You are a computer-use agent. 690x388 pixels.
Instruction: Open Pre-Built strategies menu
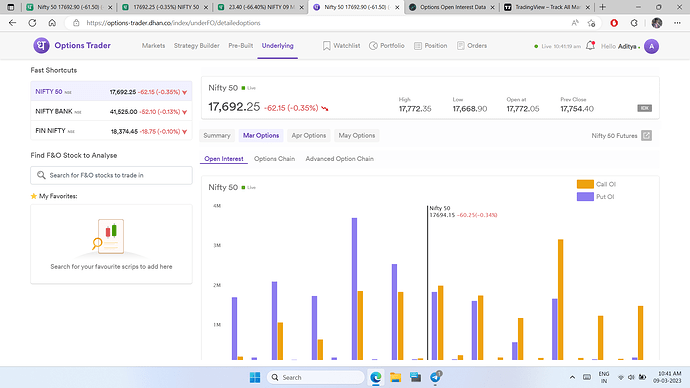[240, 46]
